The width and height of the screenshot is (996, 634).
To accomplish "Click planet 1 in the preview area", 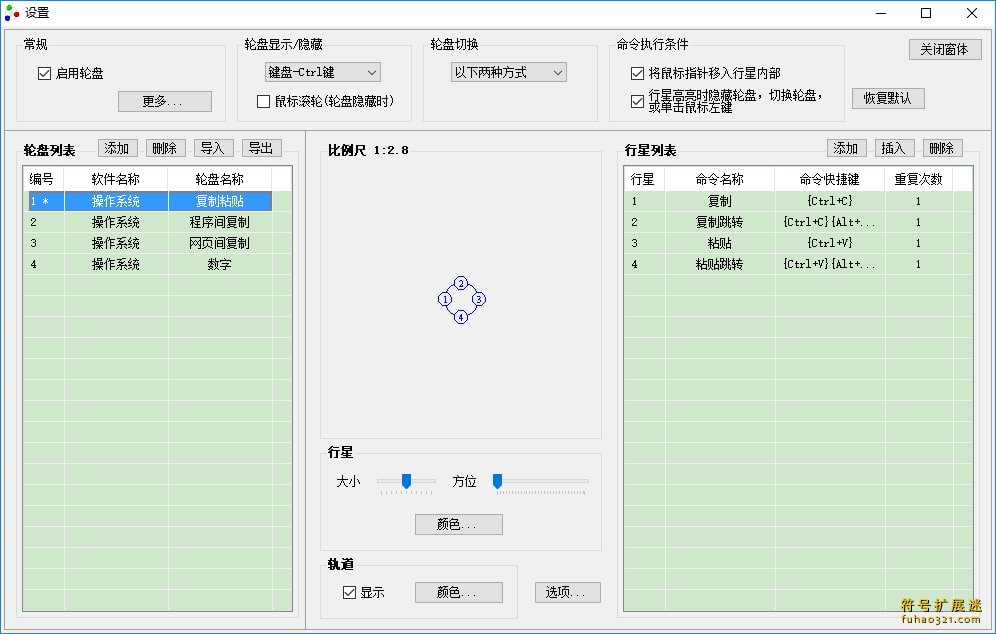I will click(443, 300).
